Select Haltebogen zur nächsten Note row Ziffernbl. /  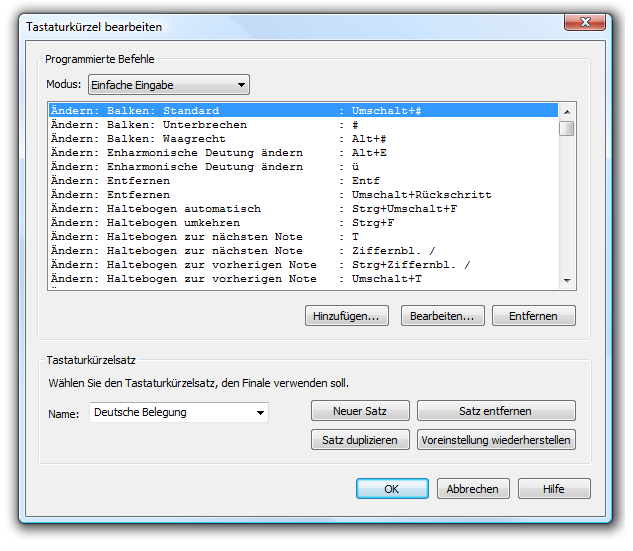304,251
